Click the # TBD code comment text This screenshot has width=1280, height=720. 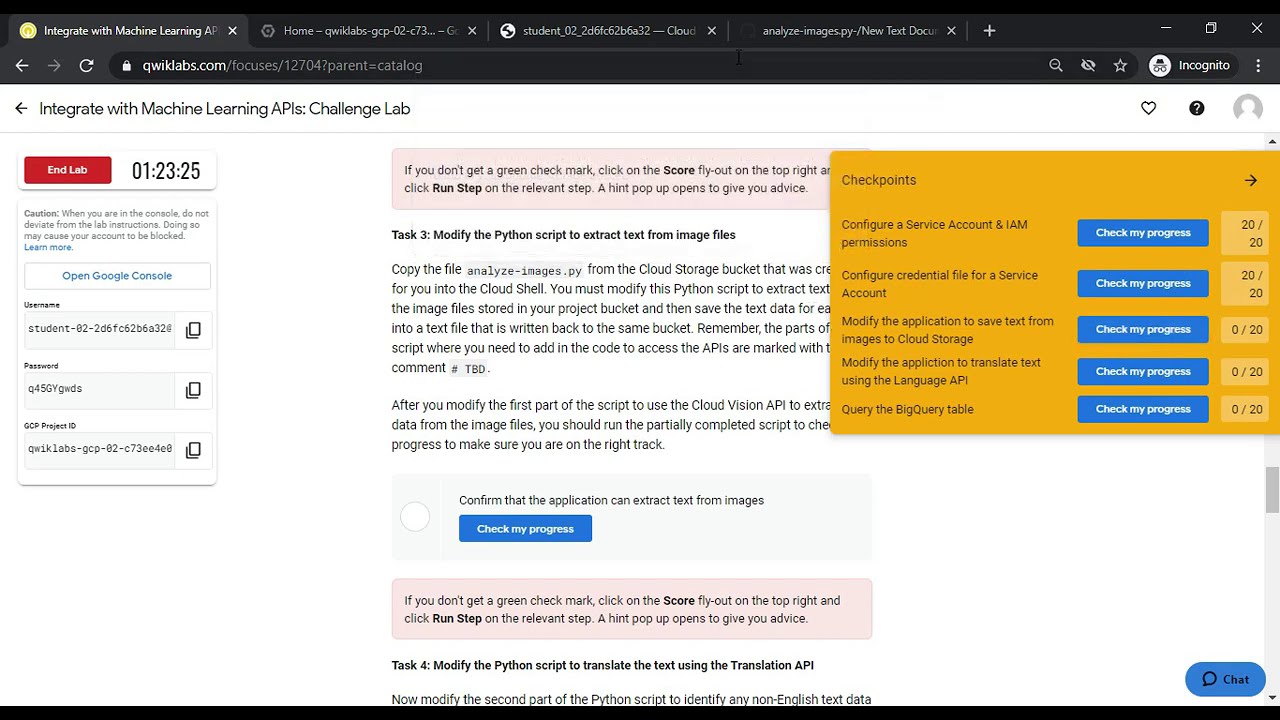468,369
